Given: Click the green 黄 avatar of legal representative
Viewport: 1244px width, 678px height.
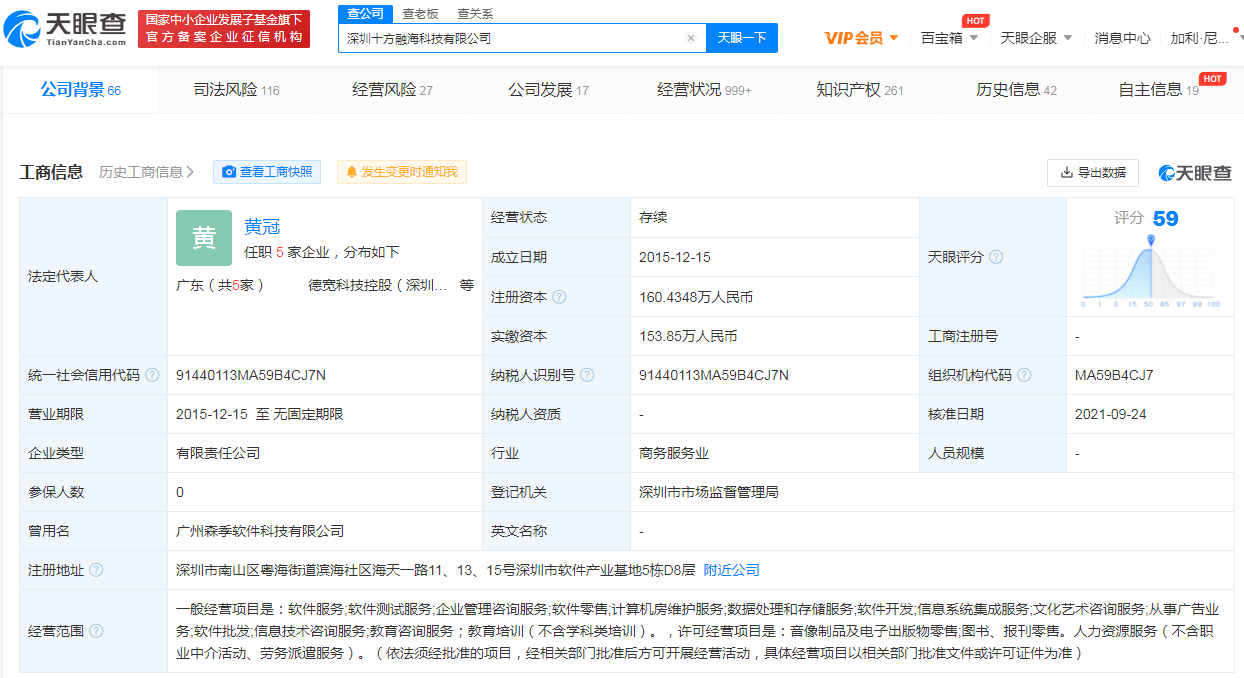Looking at the screenshot, I should (x=204, y=238).
